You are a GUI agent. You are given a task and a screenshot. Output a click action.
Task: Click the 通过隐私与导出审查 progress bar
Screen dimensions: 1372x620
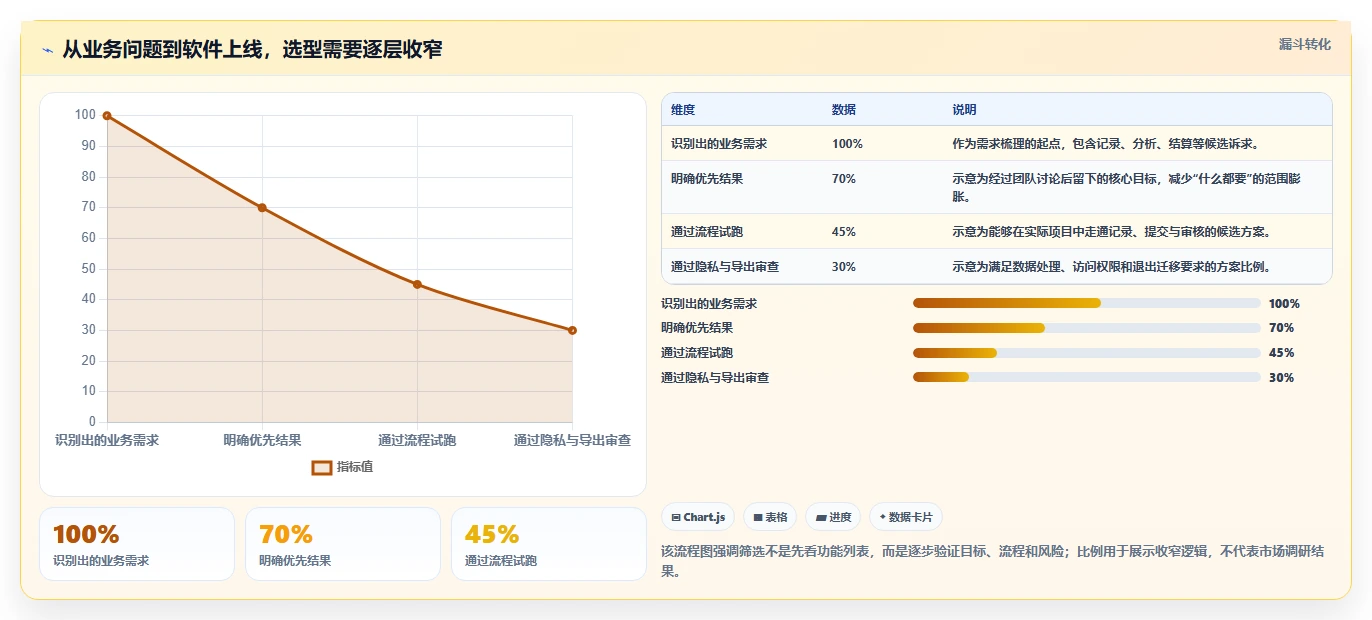1087,377
